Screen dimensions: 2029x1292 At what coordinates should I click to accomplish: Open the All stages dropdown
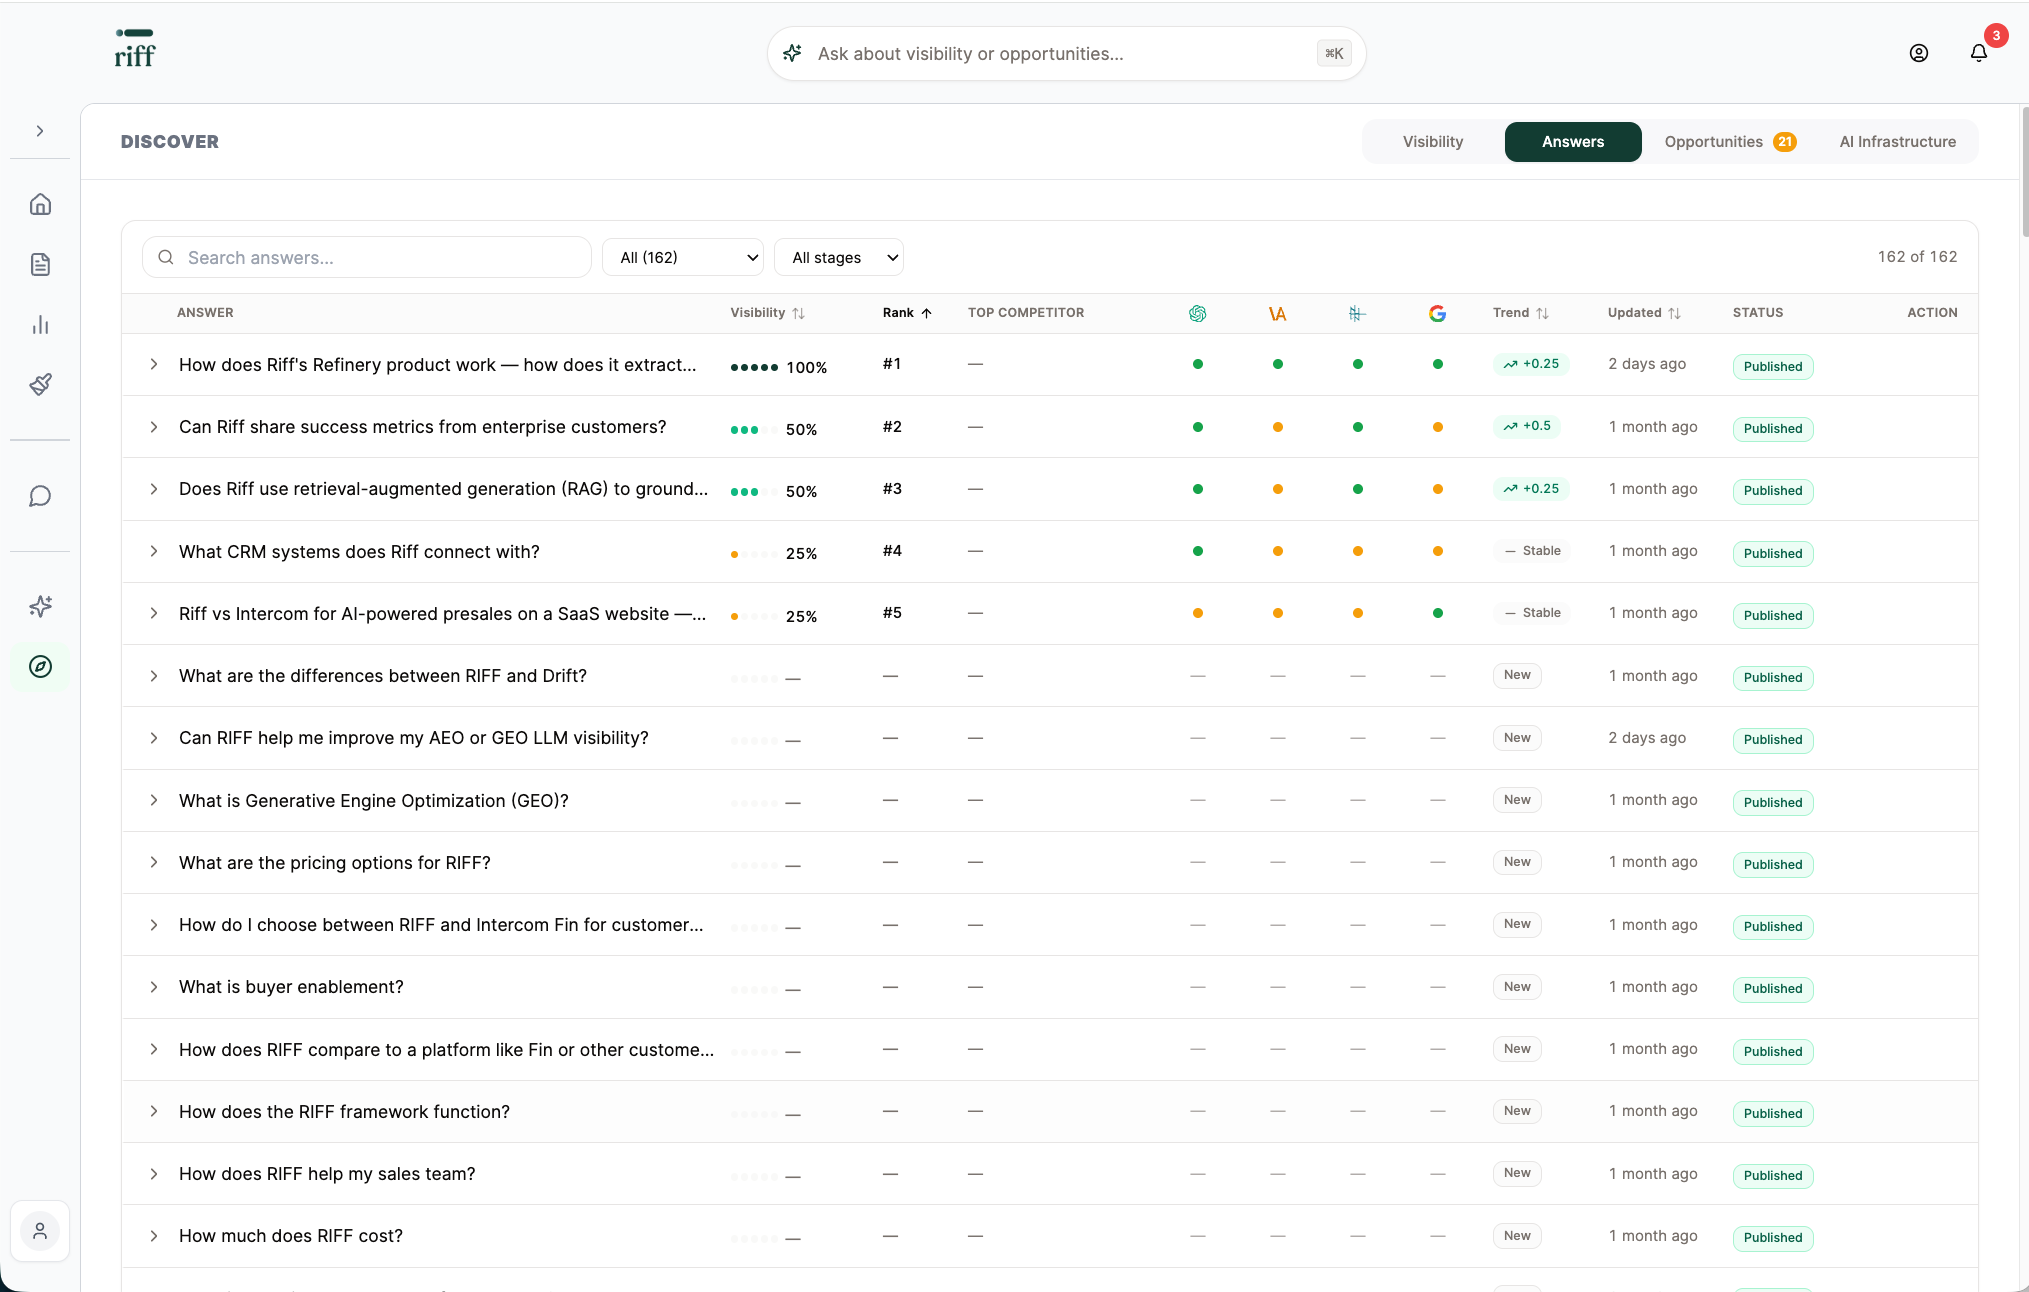pyautogui.click(x=838, y=257)
